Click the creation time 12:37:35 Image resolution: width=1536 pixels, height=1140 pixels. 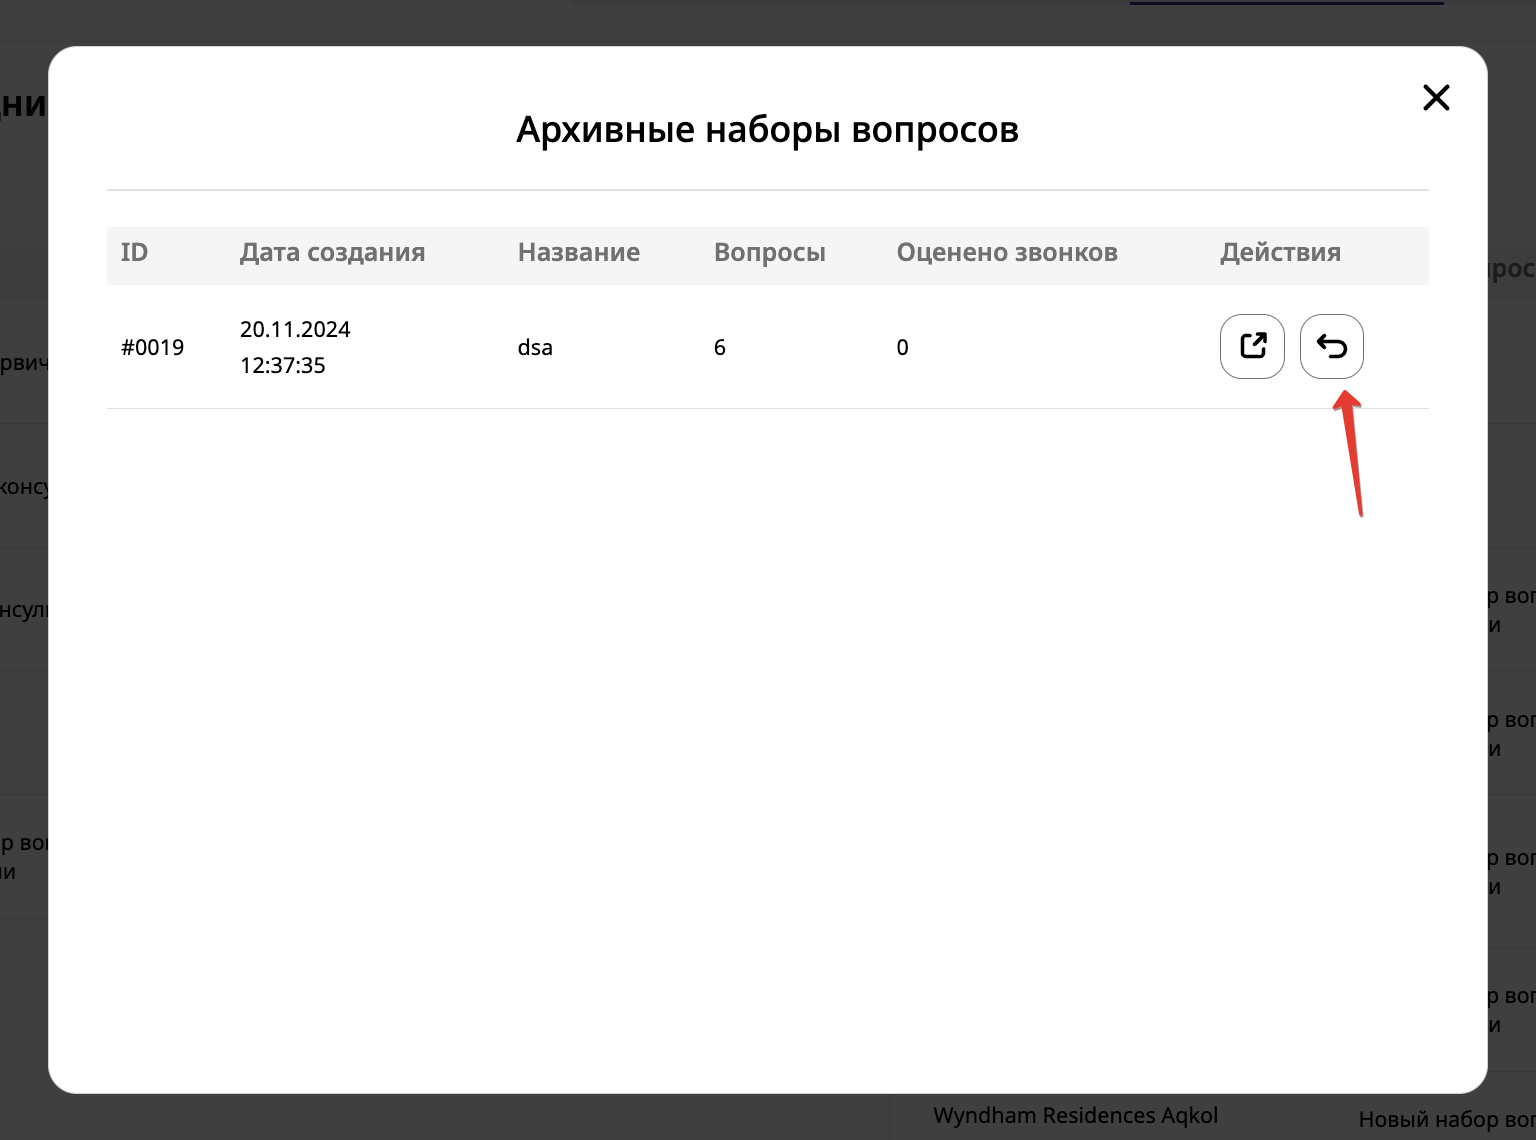click(x=283, y=366)
